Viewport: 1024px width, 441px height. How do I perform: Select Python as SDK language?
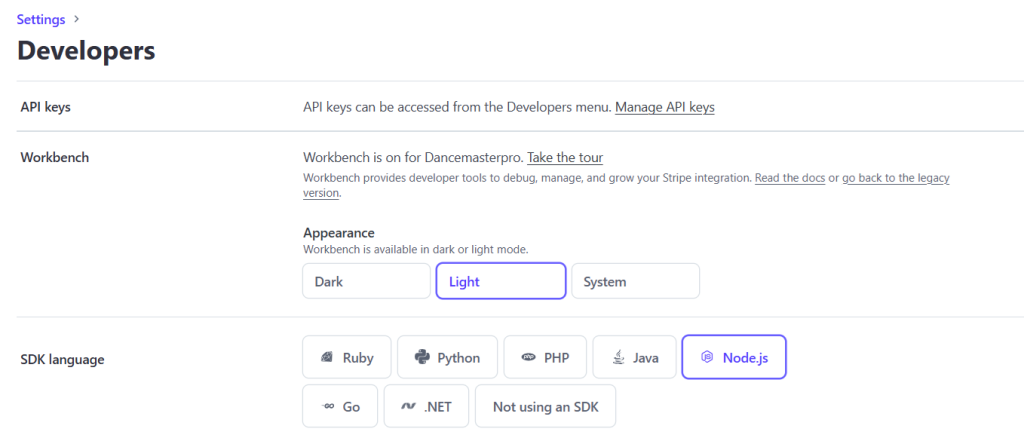click(447, 357)
